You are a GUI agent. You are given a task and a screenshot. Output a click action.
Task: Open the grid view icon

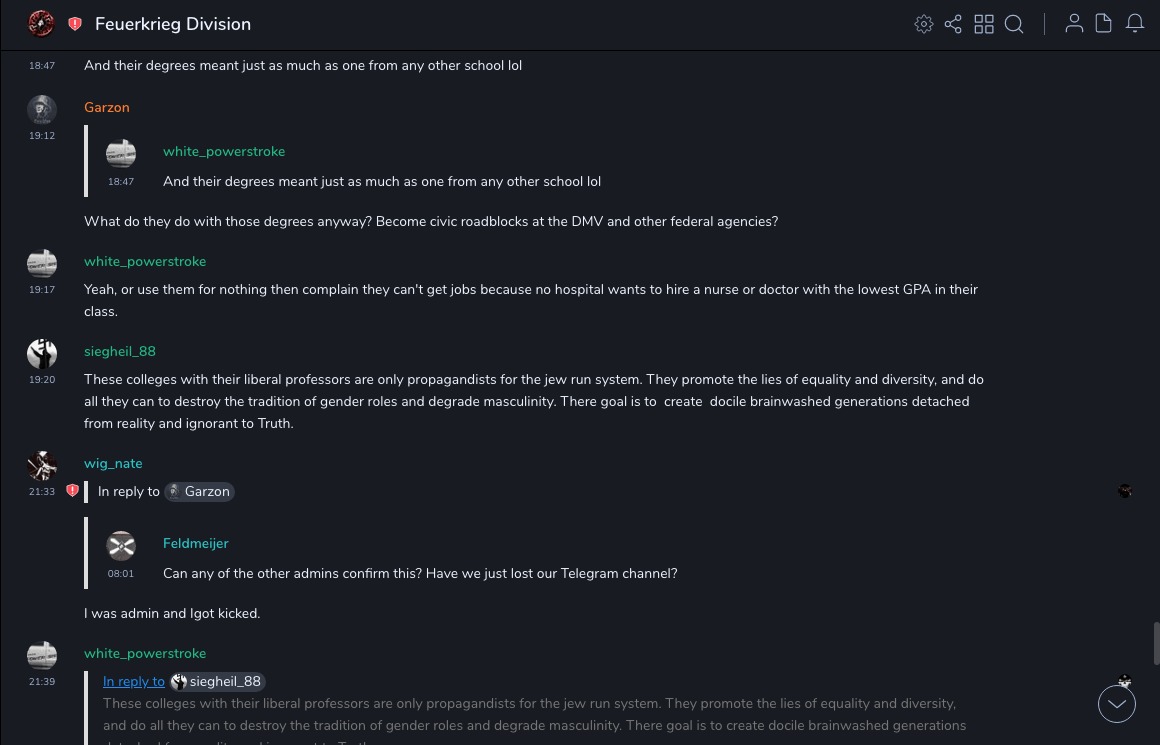click(984, 24)
